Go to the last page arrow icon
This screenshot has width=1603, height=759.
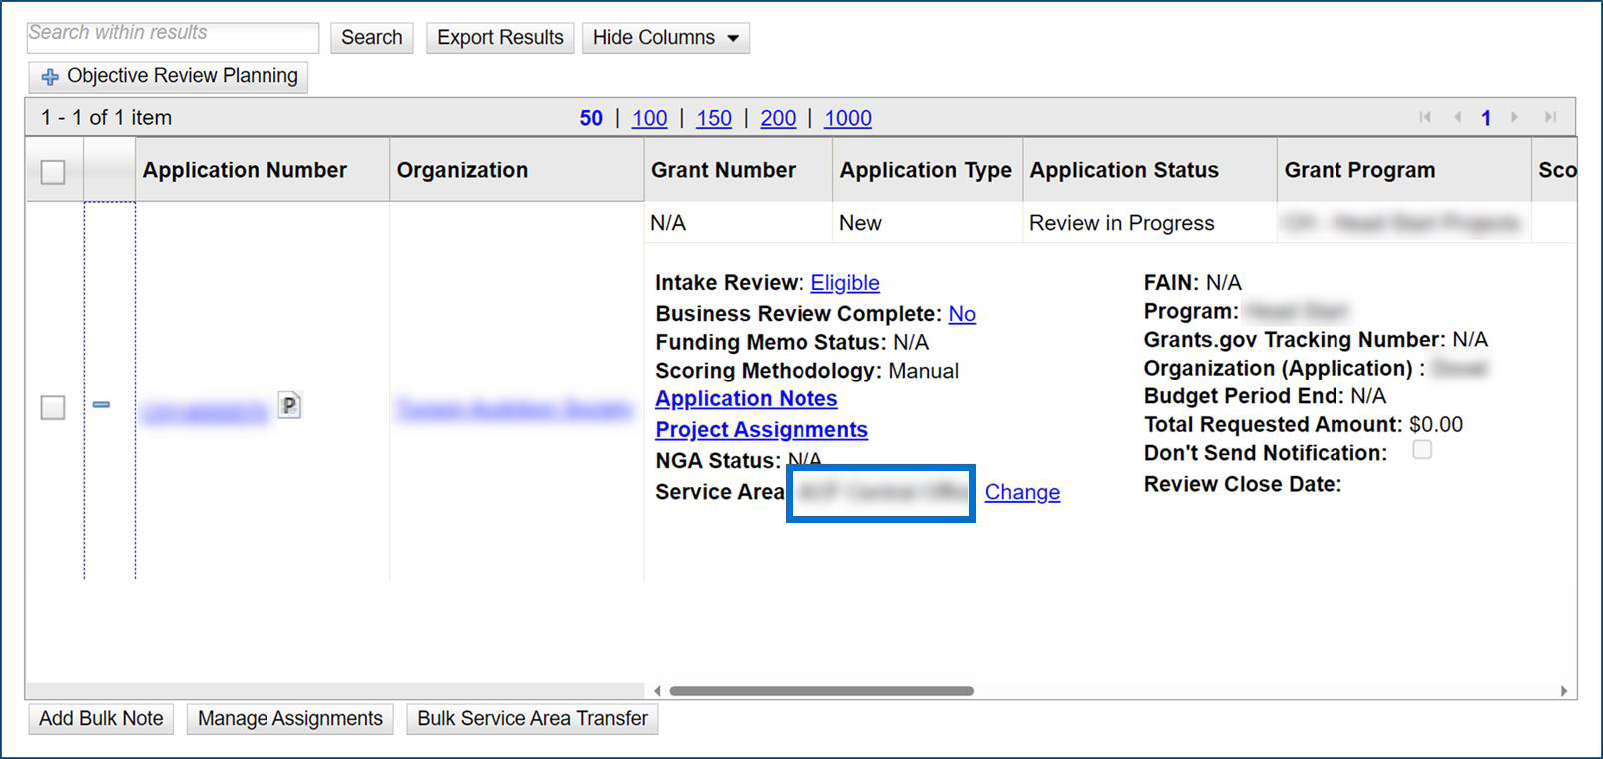[1550, 118]
